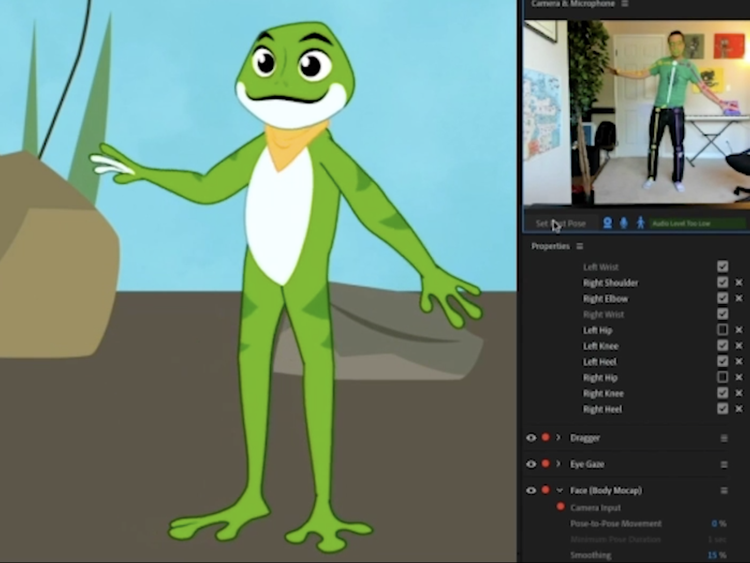Uncheck the Right Shoulder checkbox
This screenshot has height=563, width=750.
(723, 282)
